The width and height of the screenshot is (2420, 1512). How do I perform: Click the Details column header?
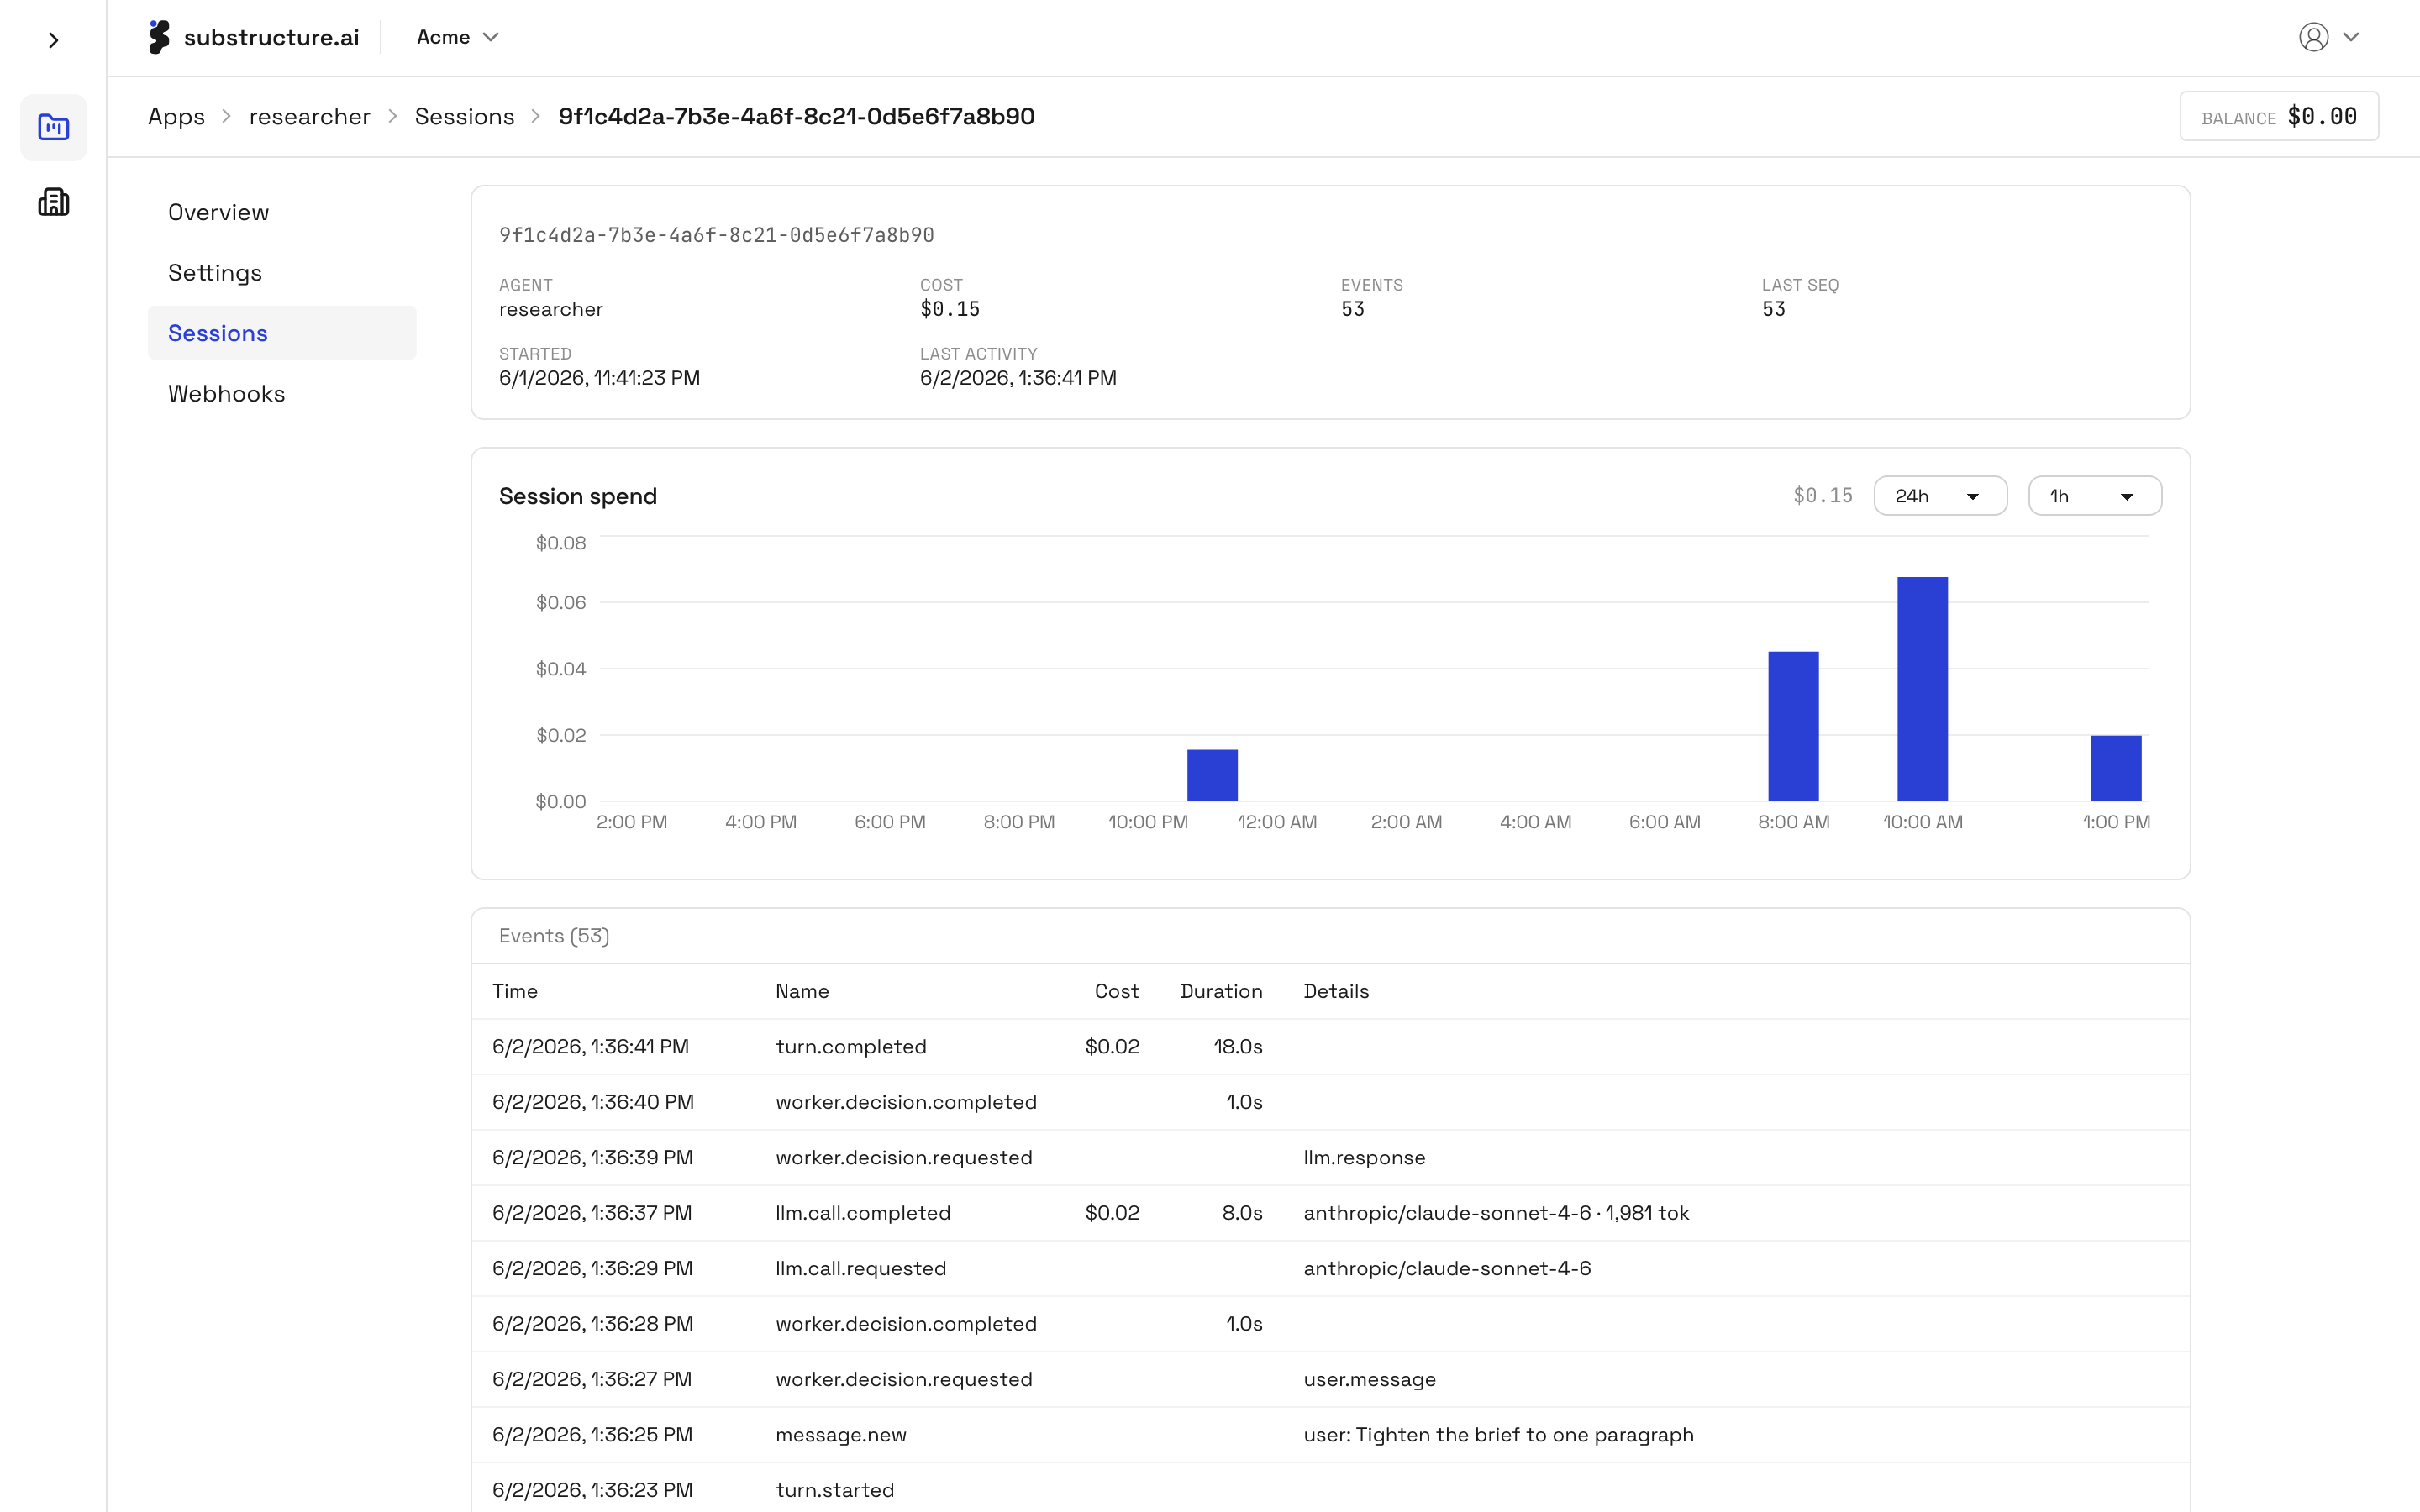coord(1336,991)
